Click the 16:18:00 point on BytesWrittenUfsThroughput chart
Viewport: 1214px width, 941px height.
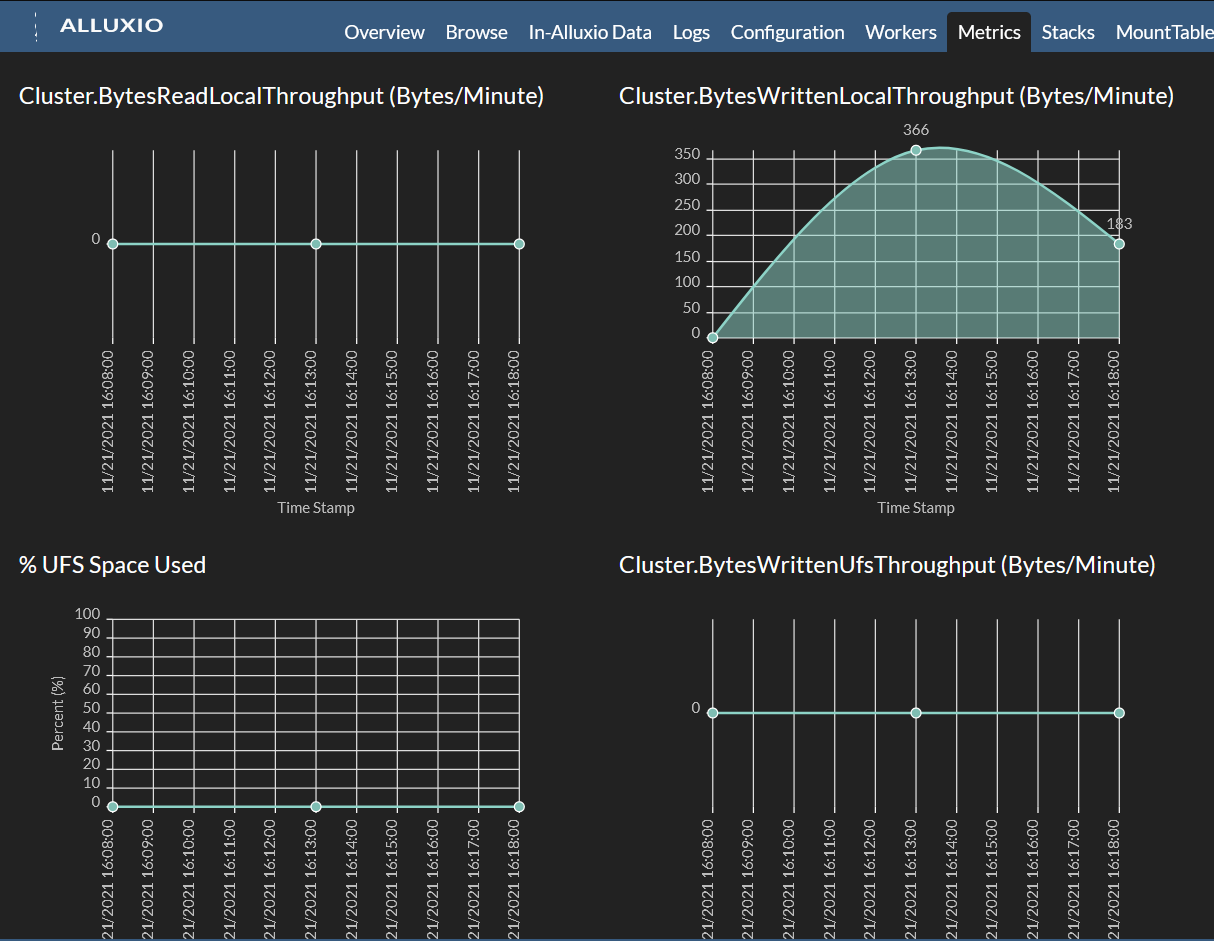click(1119, 713)
